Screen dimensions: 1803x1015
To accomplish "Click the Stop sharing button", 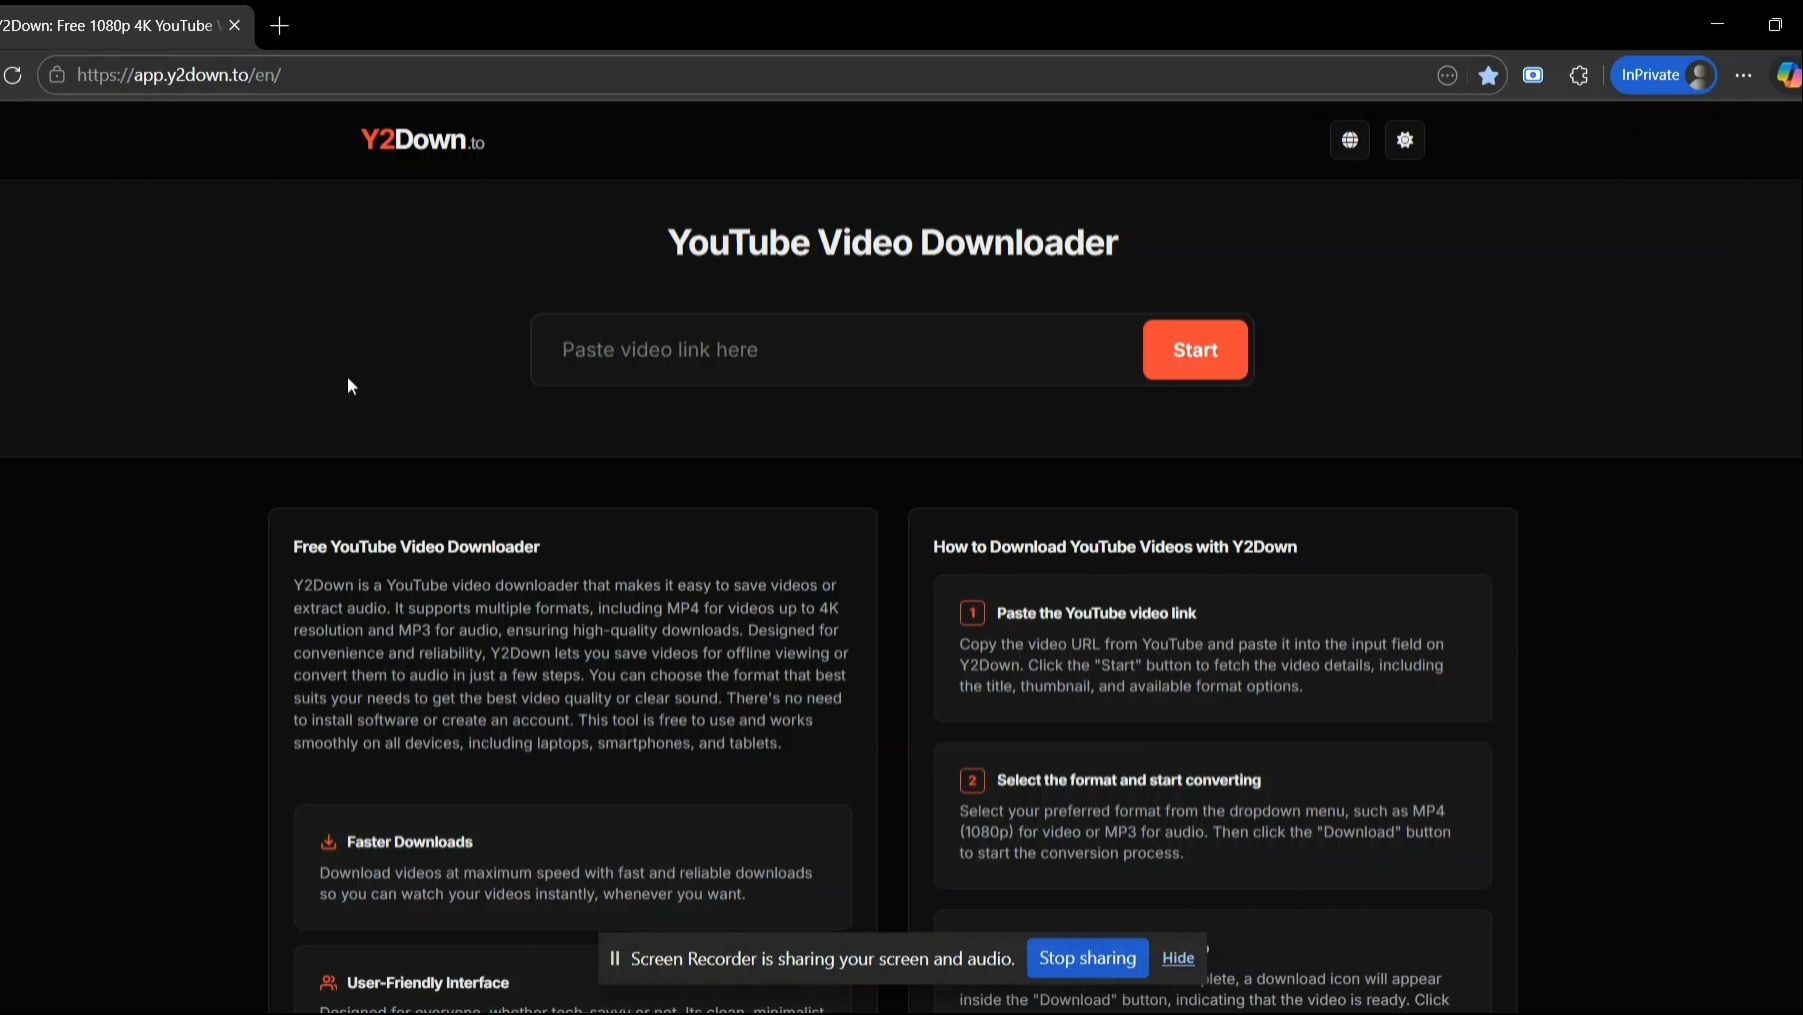I will point(1087,958).
